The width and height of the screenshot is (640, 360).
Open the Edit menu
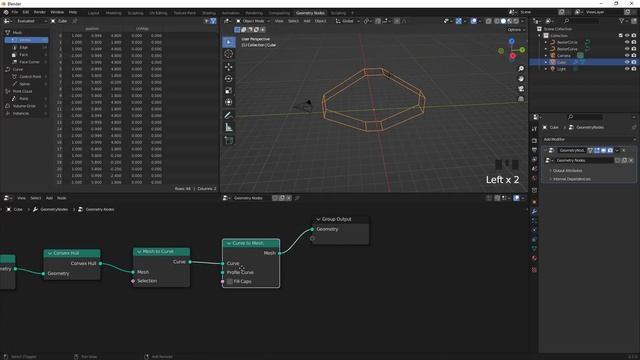pyautogui.click(x=26, y=12)
